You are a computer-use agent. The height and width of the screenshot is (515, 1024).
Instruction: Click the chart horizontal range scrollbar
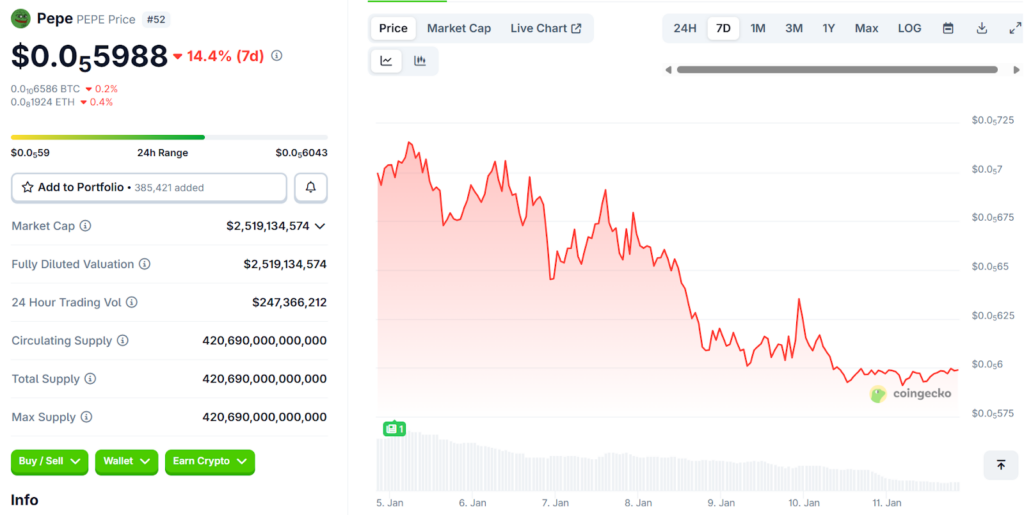(x=836, y=70)
